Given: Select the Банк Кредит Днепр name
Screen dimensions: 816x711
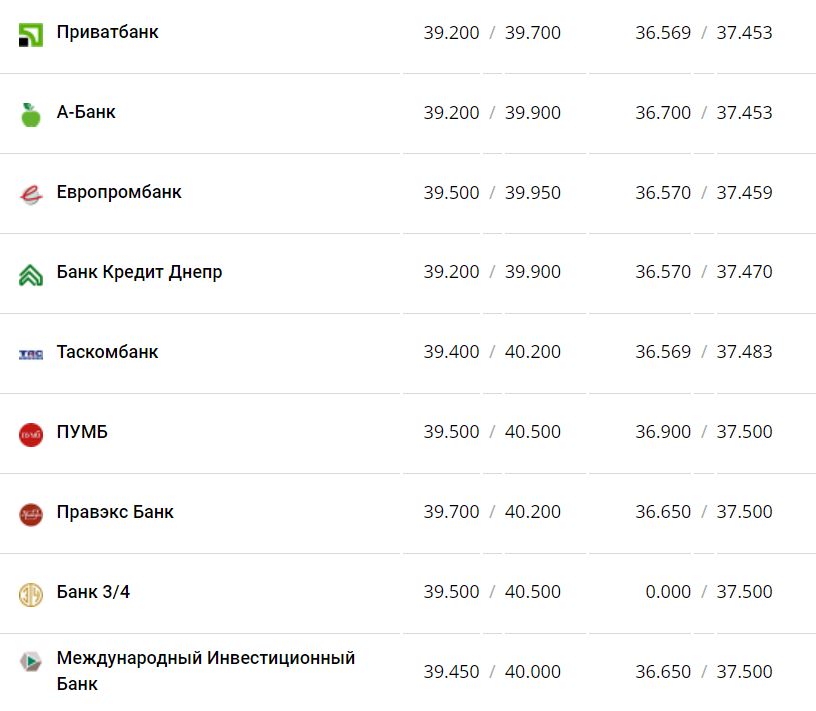Looking at the screenshot, I should (x=139, y=272).
